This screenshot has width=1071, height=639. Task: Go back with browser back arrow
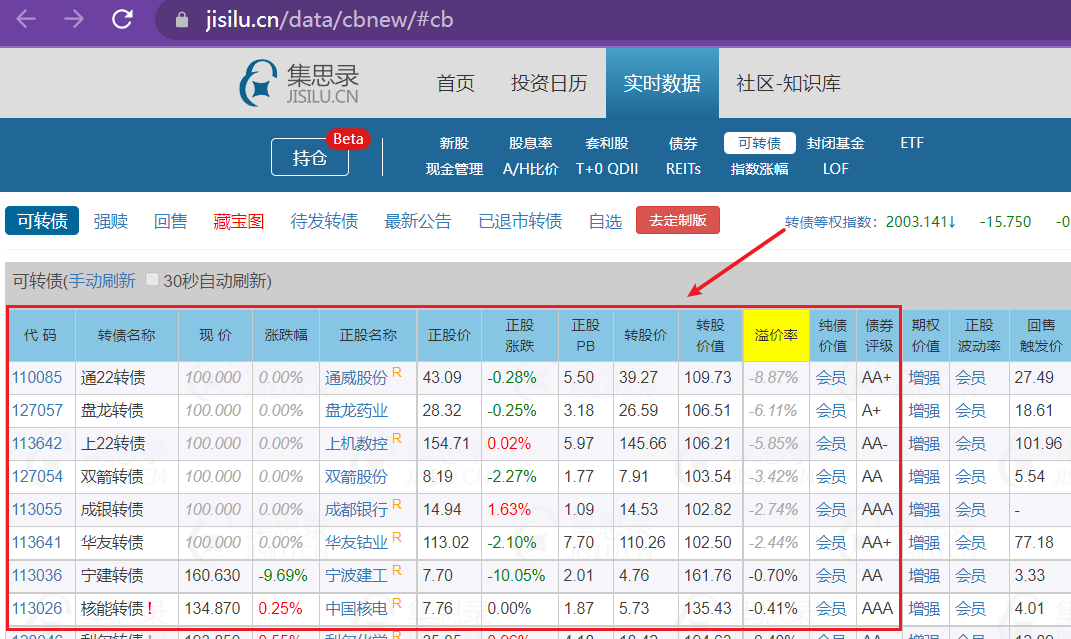pos(26,19)
